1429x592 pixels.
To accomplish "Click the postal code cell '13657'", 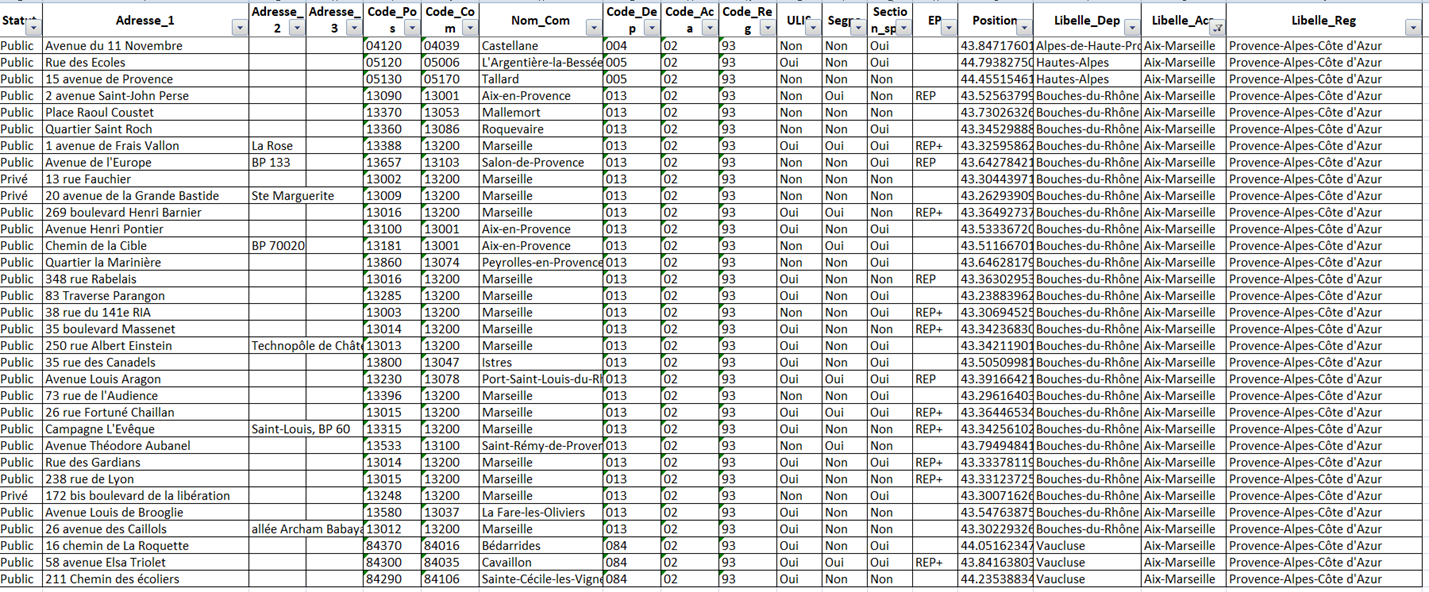I will (392, 162).
